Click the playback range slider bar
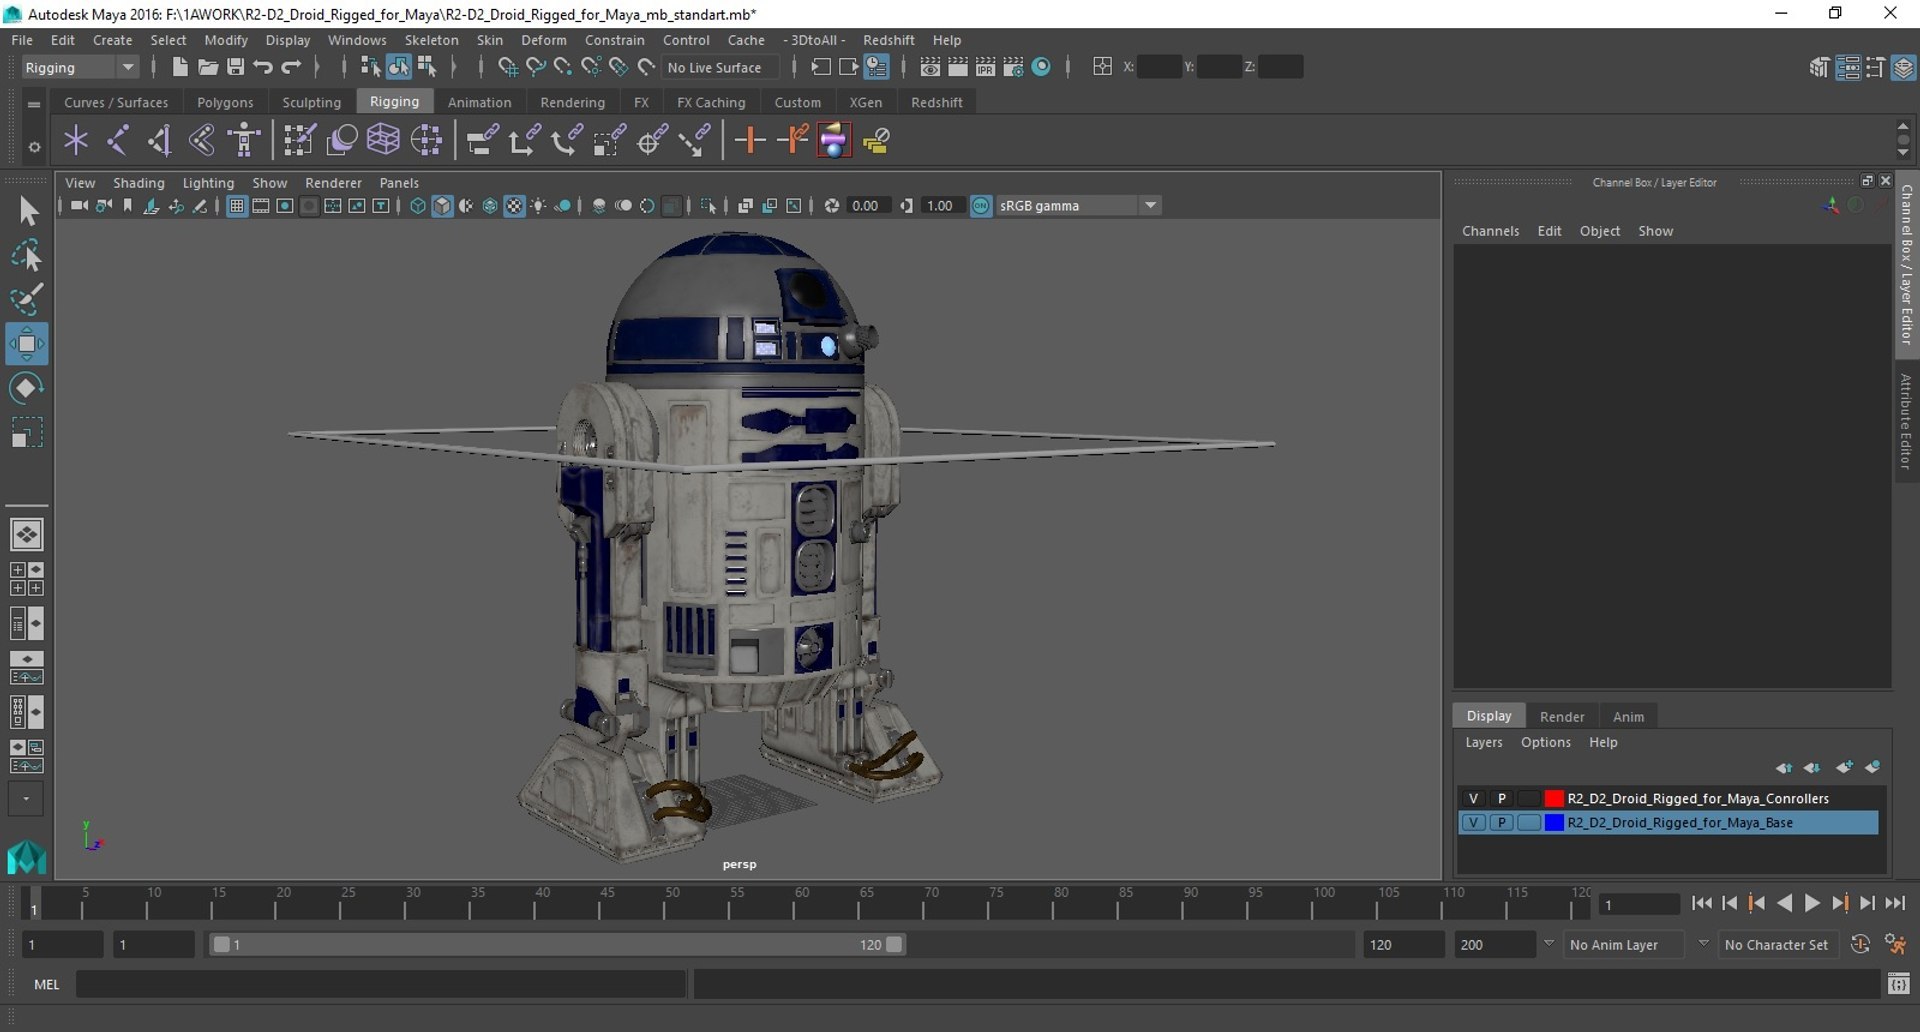 pyautogui.click(x=556, y=944)
